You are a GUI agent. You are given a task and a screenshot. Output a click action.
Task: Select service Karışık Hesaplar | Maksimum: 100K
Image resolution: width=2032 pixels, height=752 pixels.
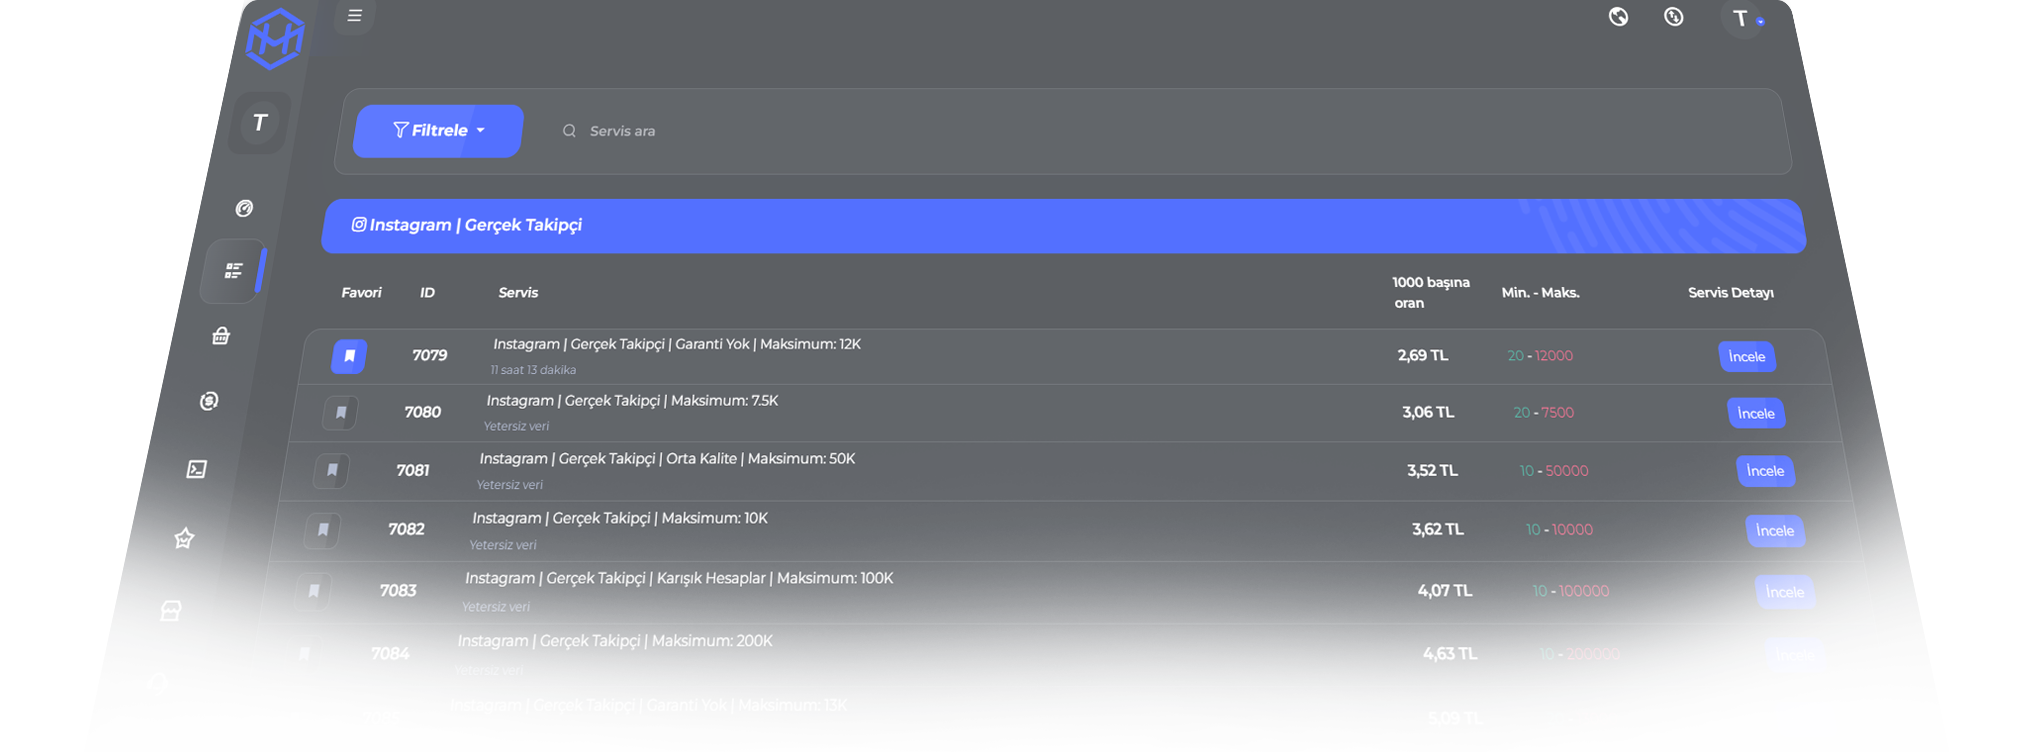click(679, 578)
